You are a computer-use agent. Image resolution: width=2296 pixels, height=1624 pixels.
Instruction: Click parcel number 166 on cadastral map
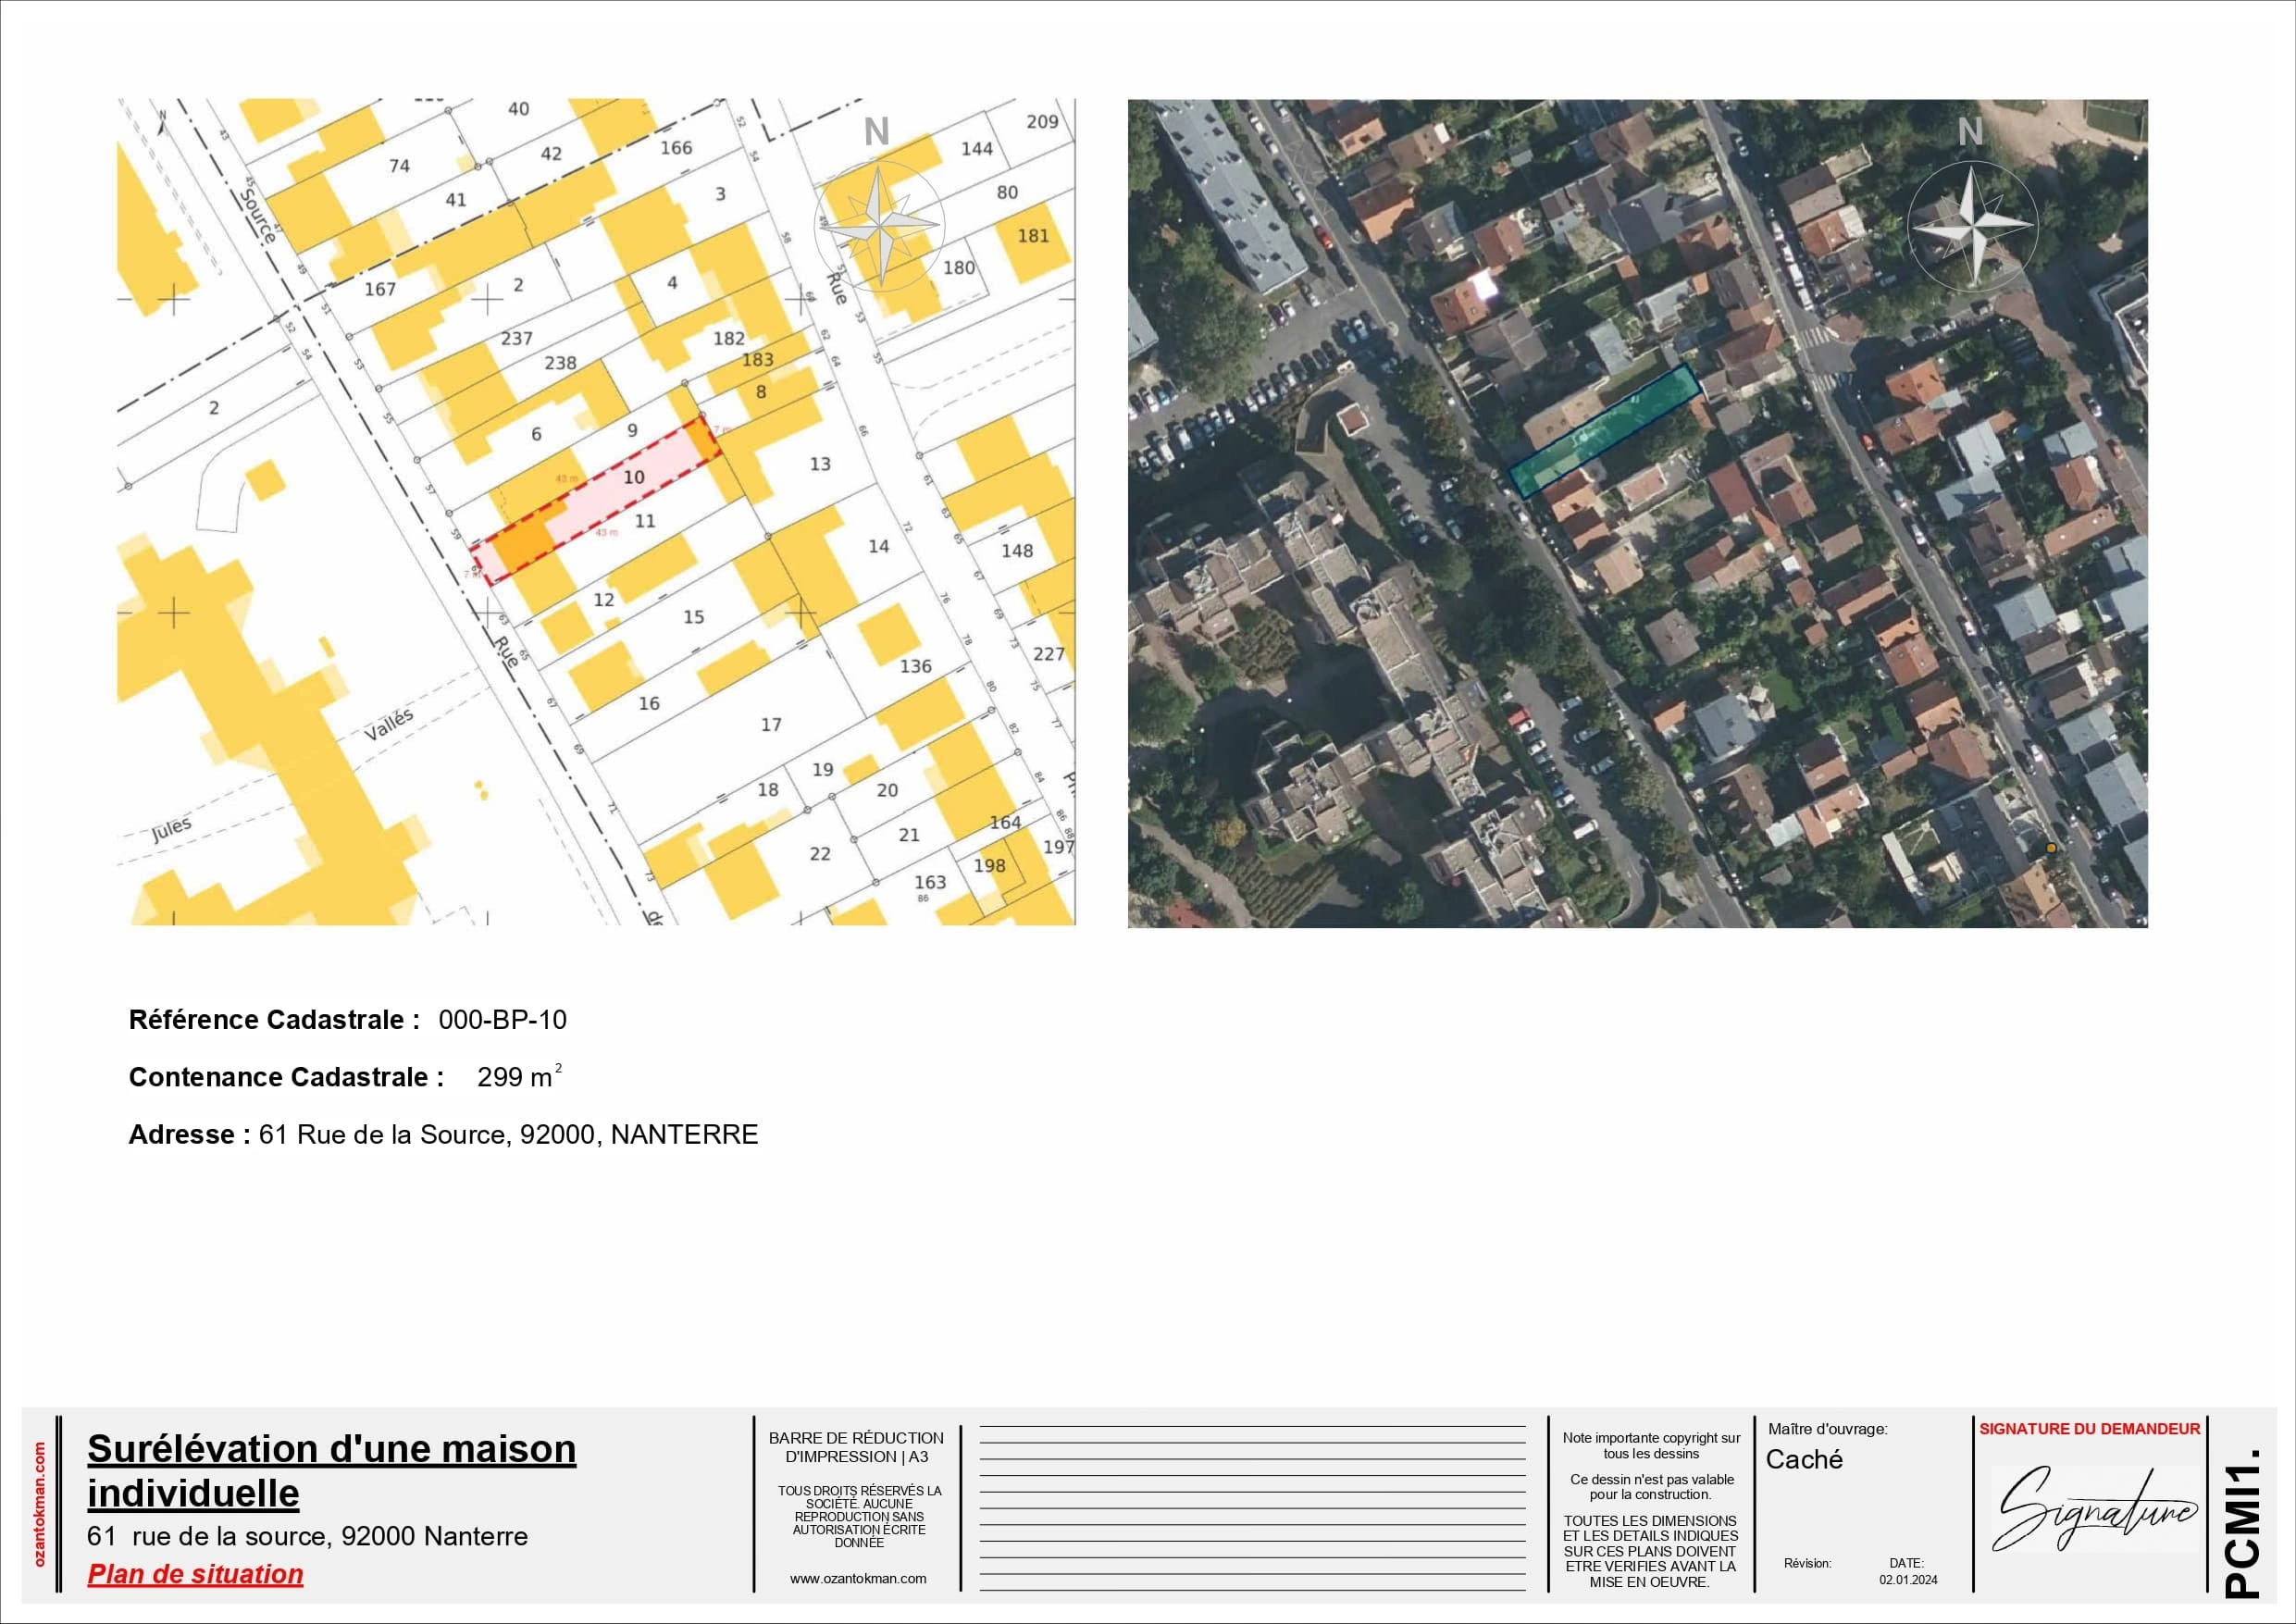click(676, 148)
